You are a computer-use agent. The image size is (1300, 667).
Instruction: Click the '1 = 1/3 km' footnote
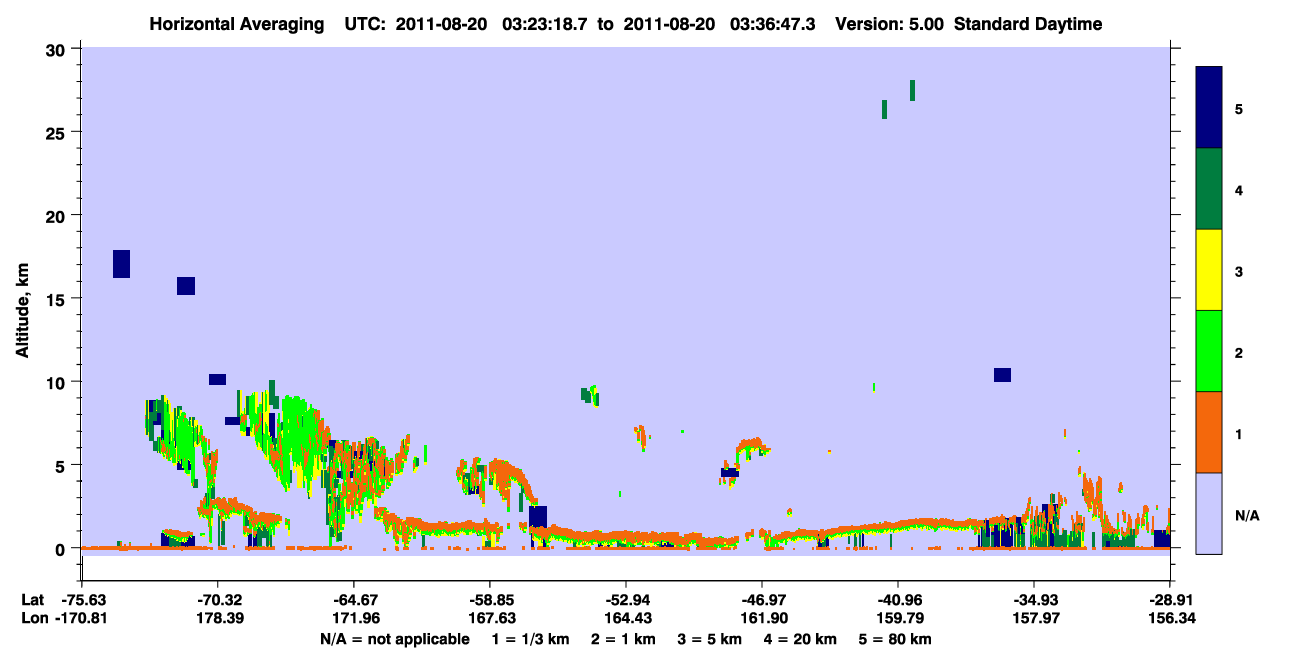coord(531,639)
